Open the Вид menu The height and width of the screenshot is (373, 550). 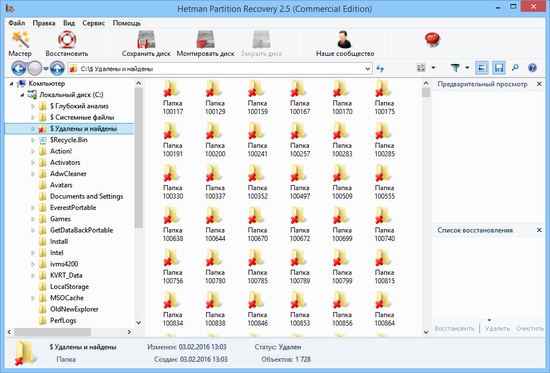tap(69, 23)
